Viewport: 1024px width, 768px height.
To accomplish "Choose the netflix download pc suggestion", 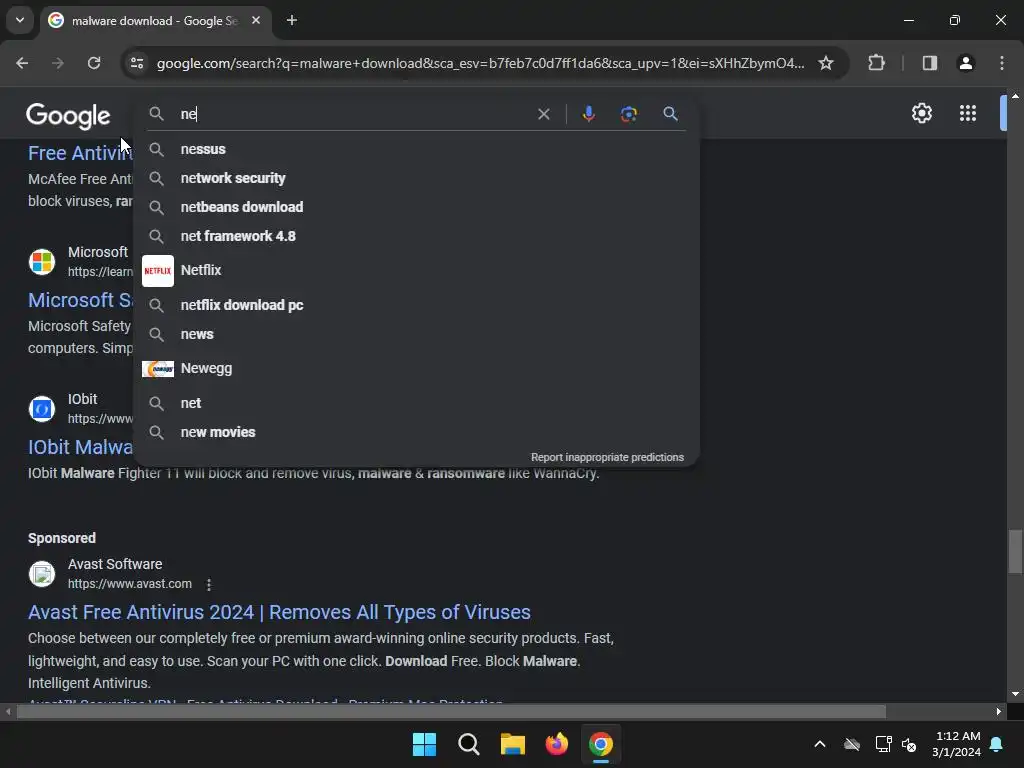I will pos(417,305).
